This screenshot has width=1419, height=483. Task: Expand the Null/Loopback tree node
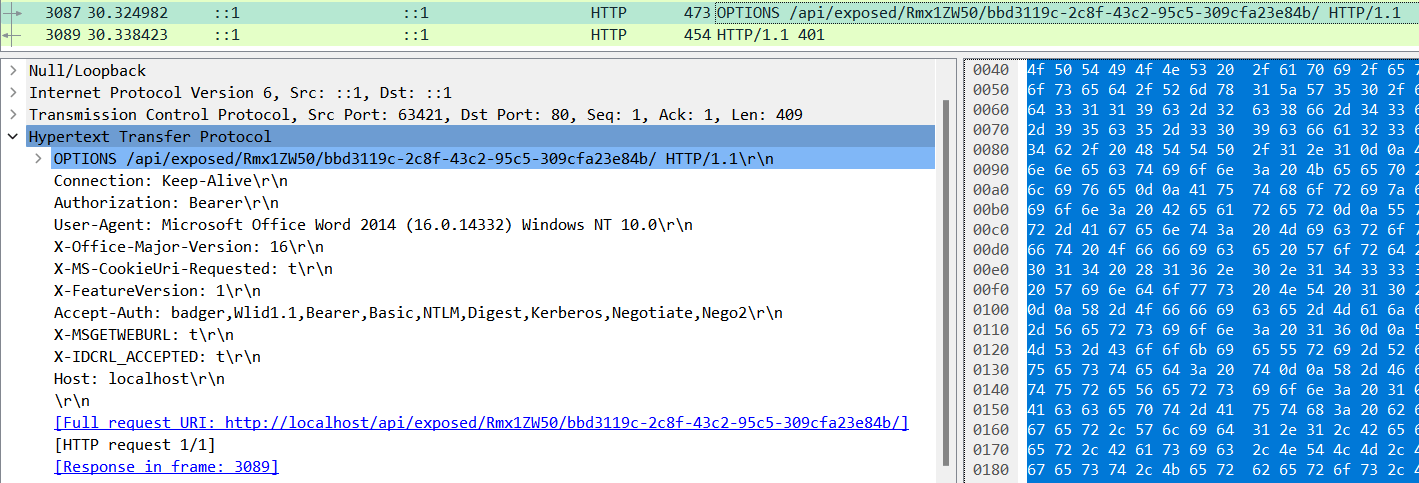click(14, 71)
